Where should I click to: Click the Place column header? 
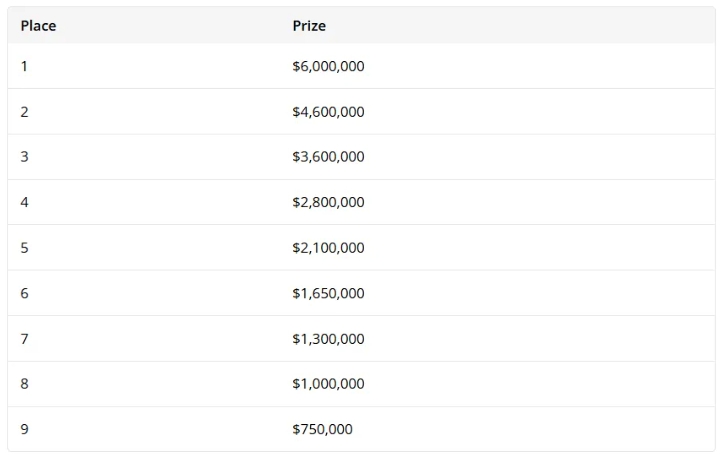point(38,26)
